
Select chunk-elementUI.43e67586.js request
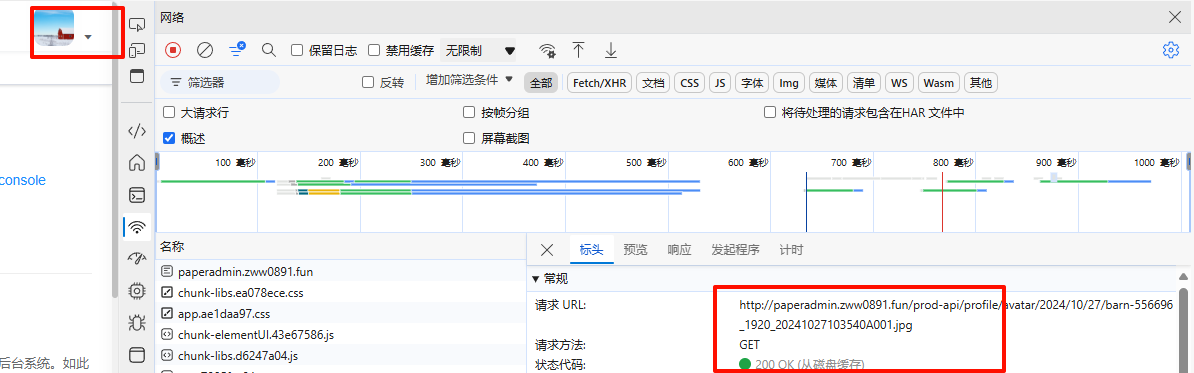pos(340,334)
